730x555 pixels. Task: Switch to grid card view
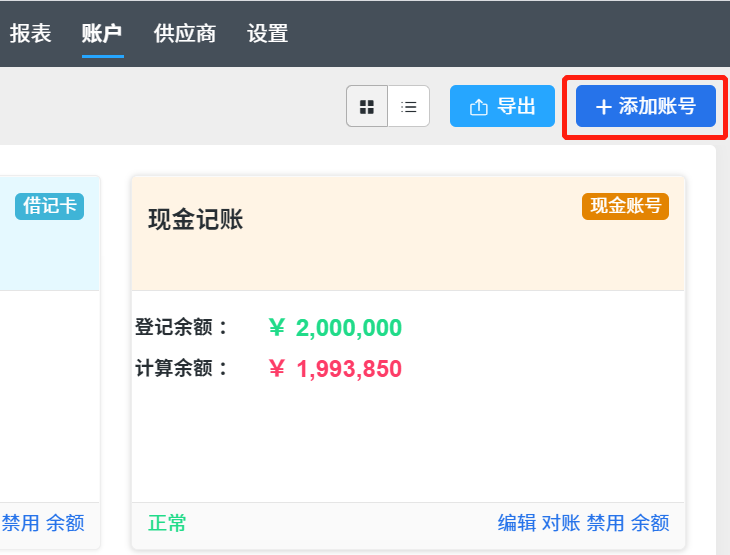[x=367, y=106]
